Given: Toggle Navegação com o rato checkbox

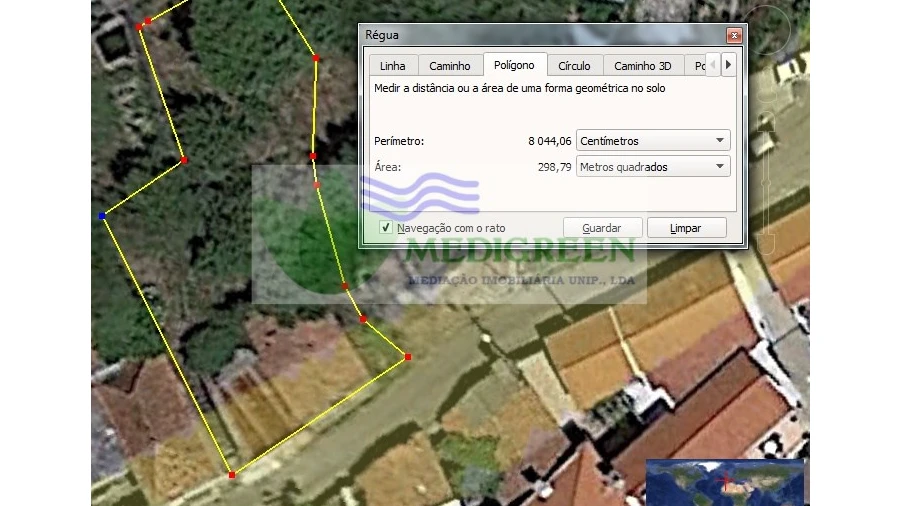Looking at the screenshot, I should click(x=386, y=228).
